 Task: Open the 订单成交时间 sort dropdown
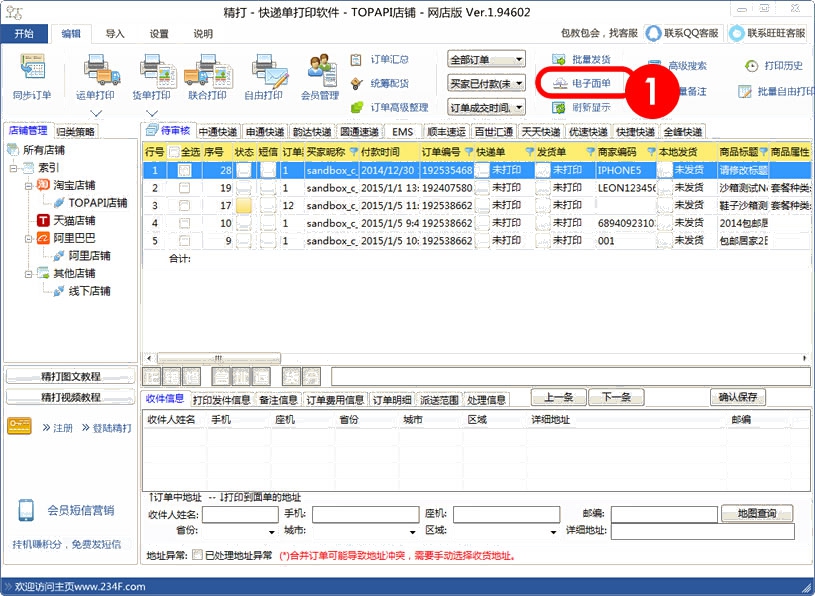pyautogui.click(x=487, y=107)
